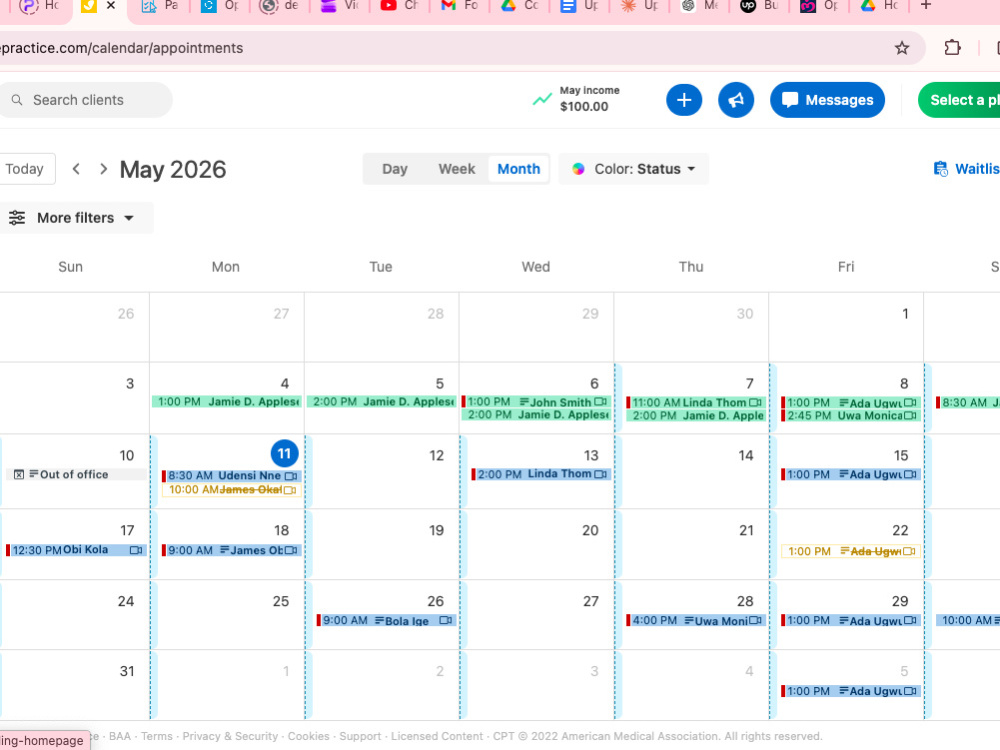This screenshot has height=750, width=1000.
Task: Open 2:00 PM Linda Thom appointment on May 13
Action: pyautogui.click(x=541, y=474)
